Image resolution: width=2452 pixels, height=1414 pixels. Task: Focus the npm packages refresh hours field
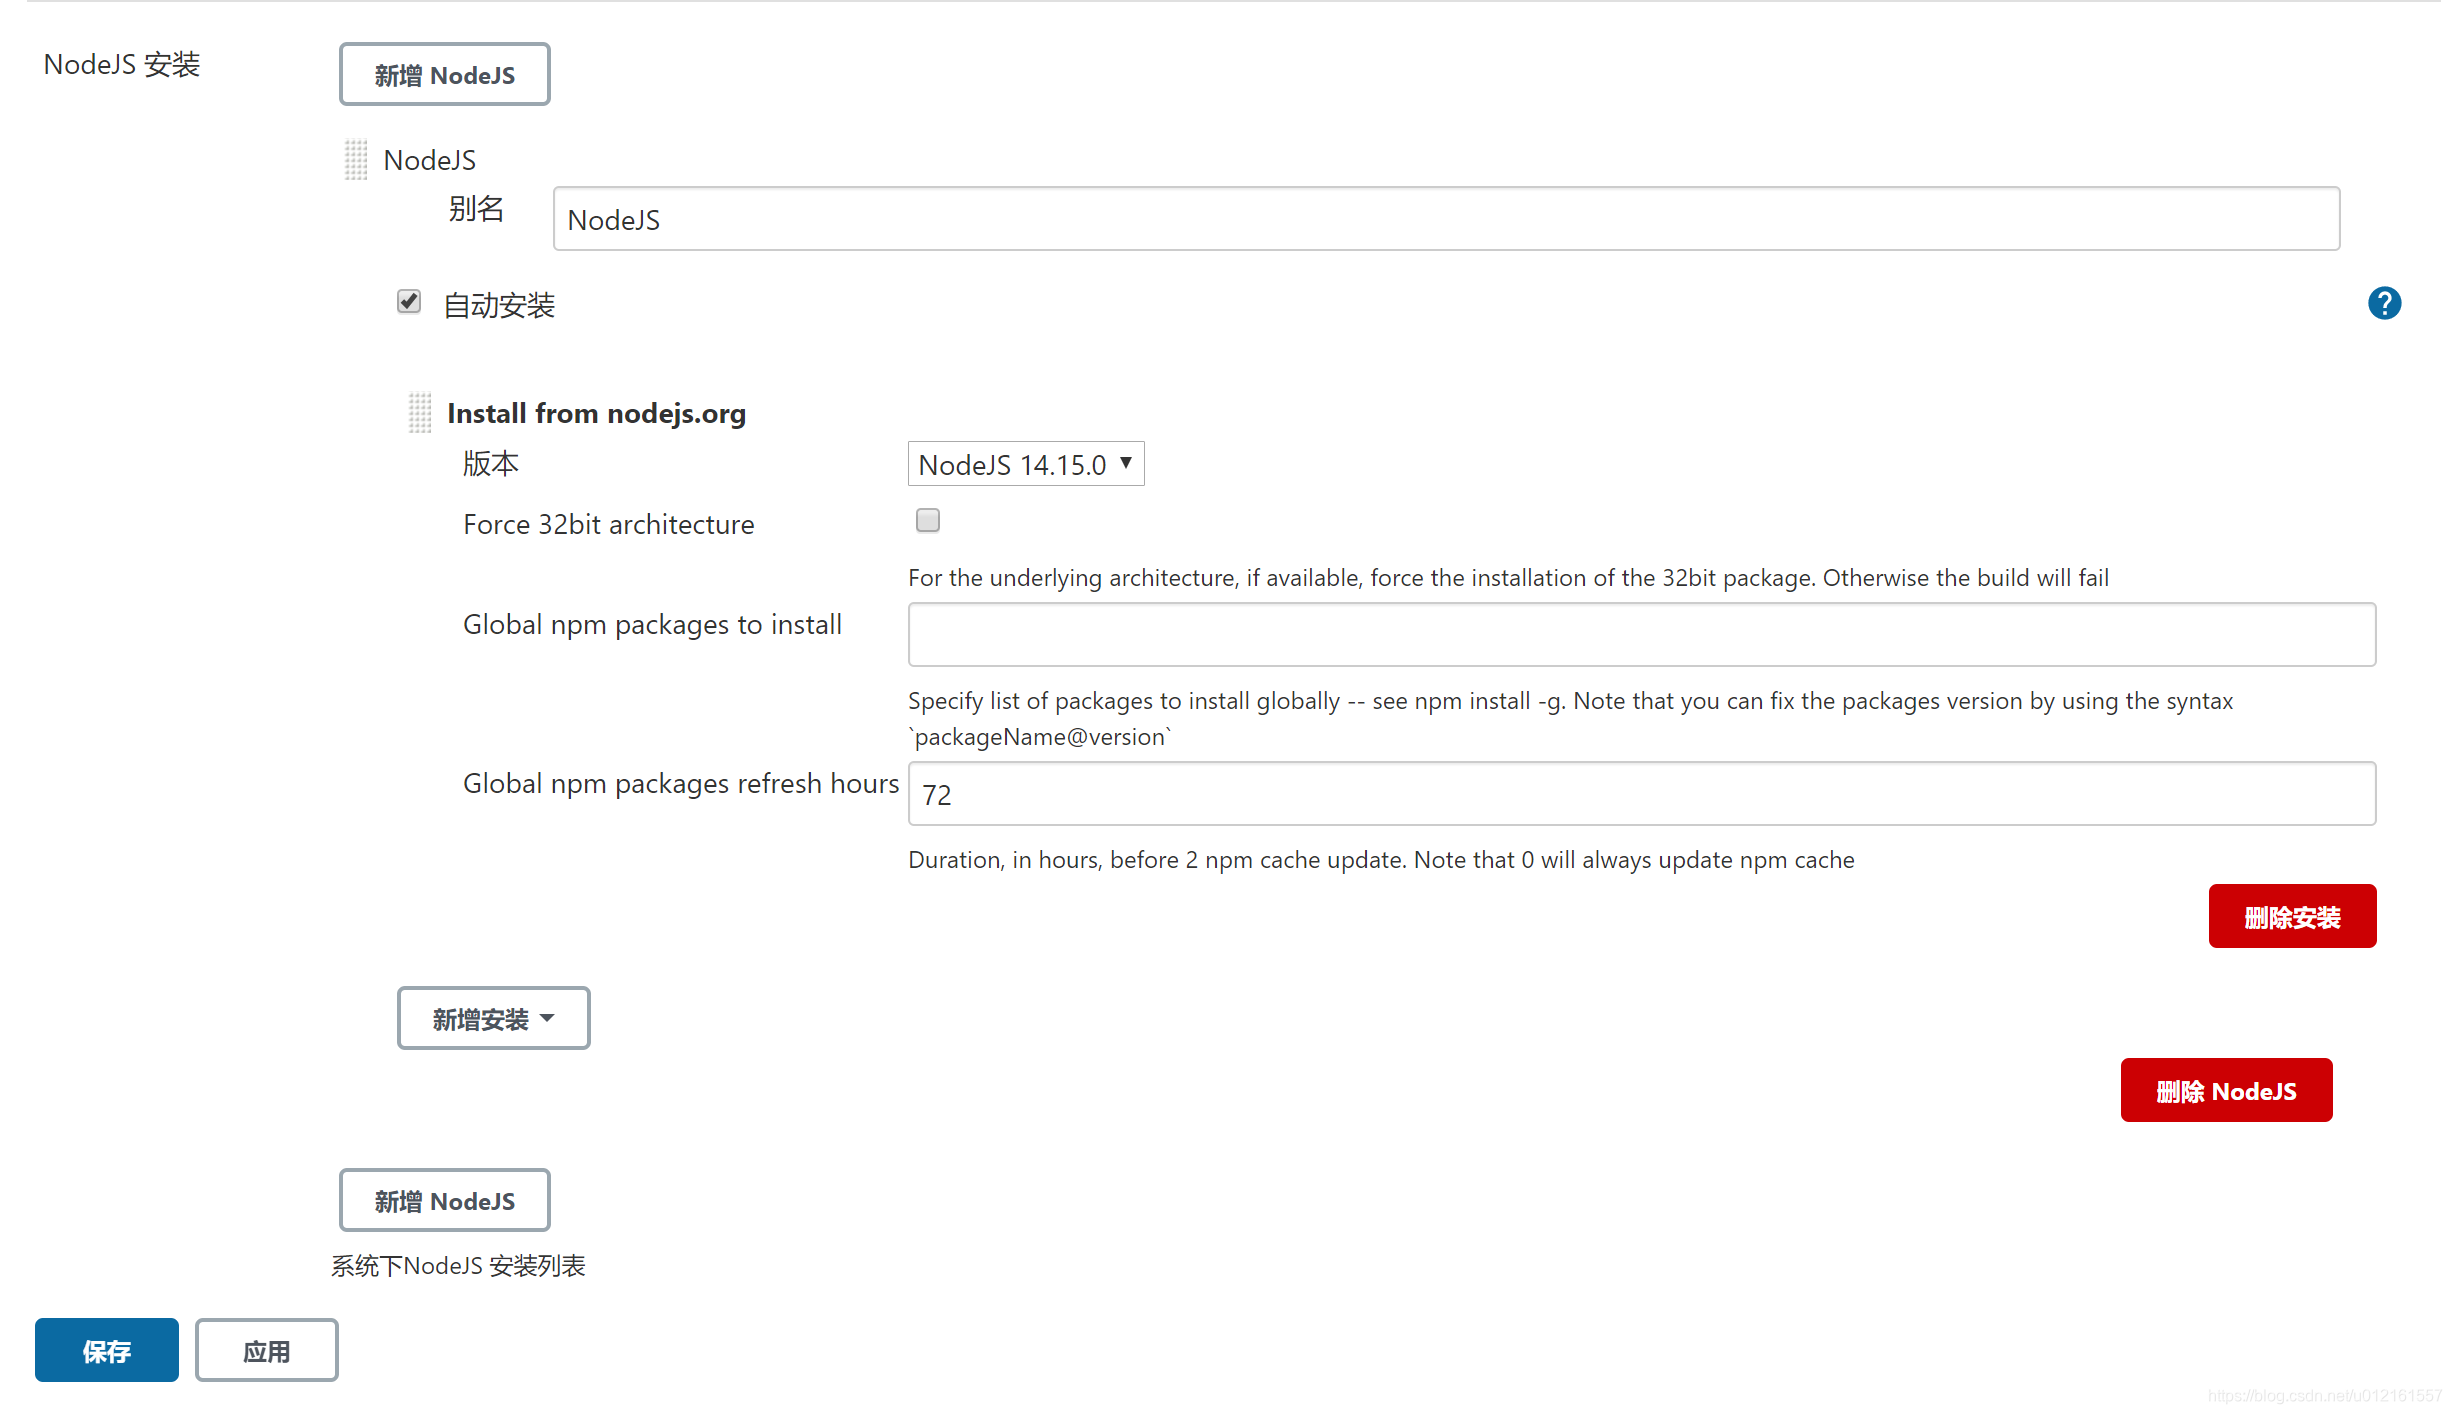1642,794
